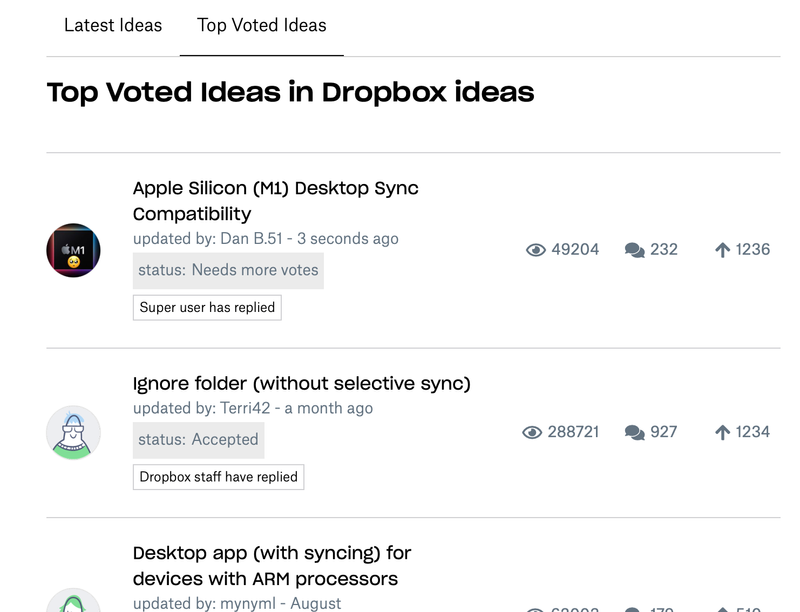Click the M1 chip avatar thumbnail
Viewport: 800px width, 612px height.
73,250
